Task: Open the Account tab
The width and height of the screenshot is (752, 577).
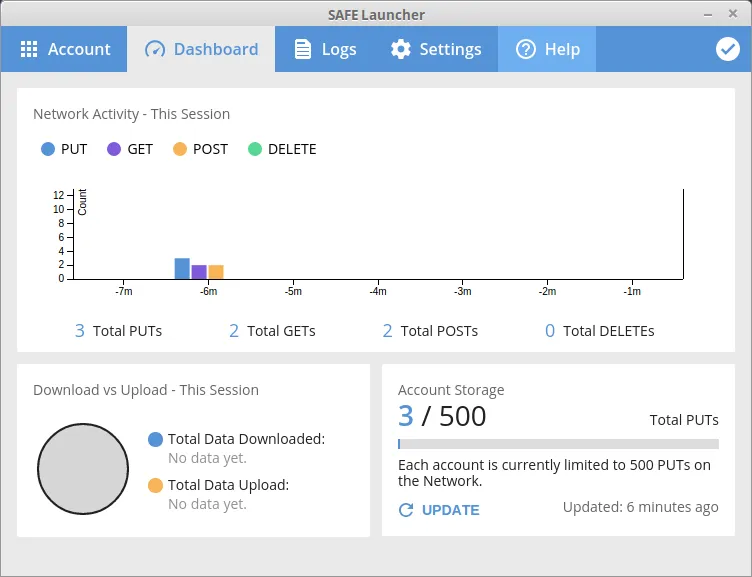Action: pyautogui.click(x=64, y=49)
